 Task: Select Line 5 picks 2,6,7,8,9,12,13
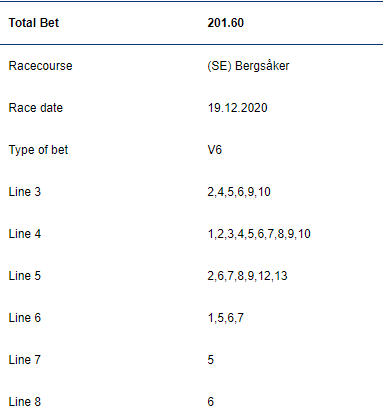click(247, 276)
